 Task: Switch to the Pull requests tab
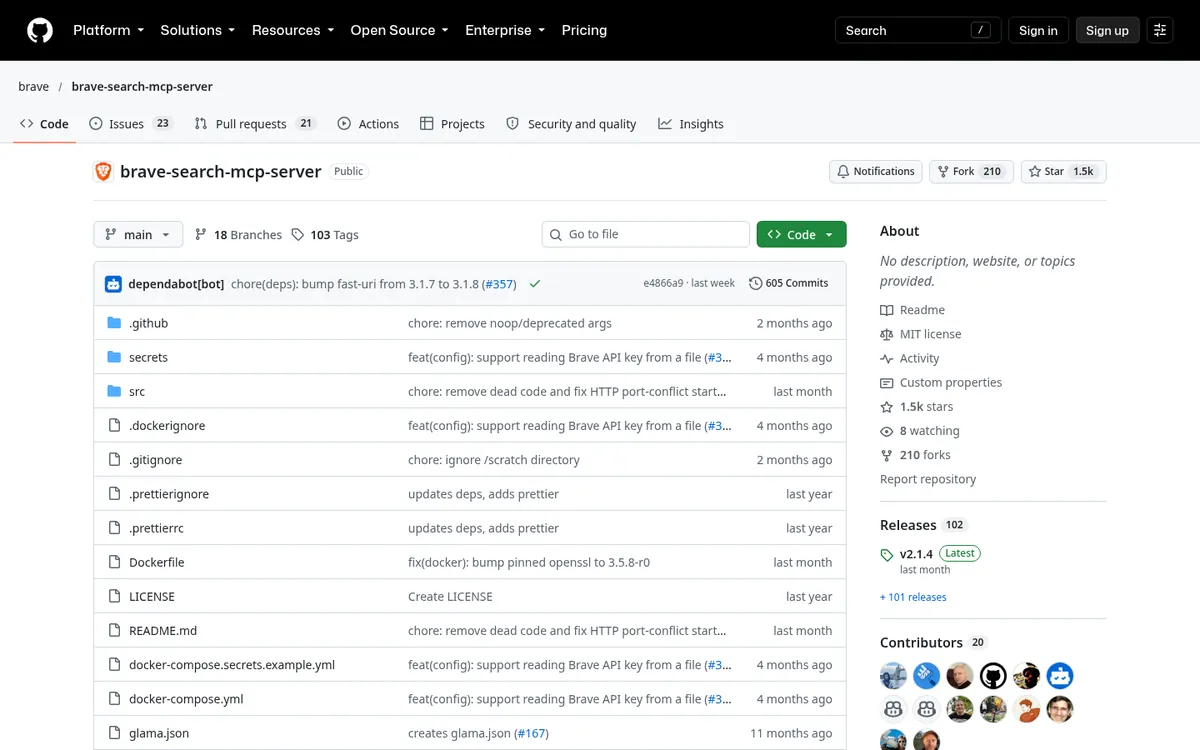point(255,124)
